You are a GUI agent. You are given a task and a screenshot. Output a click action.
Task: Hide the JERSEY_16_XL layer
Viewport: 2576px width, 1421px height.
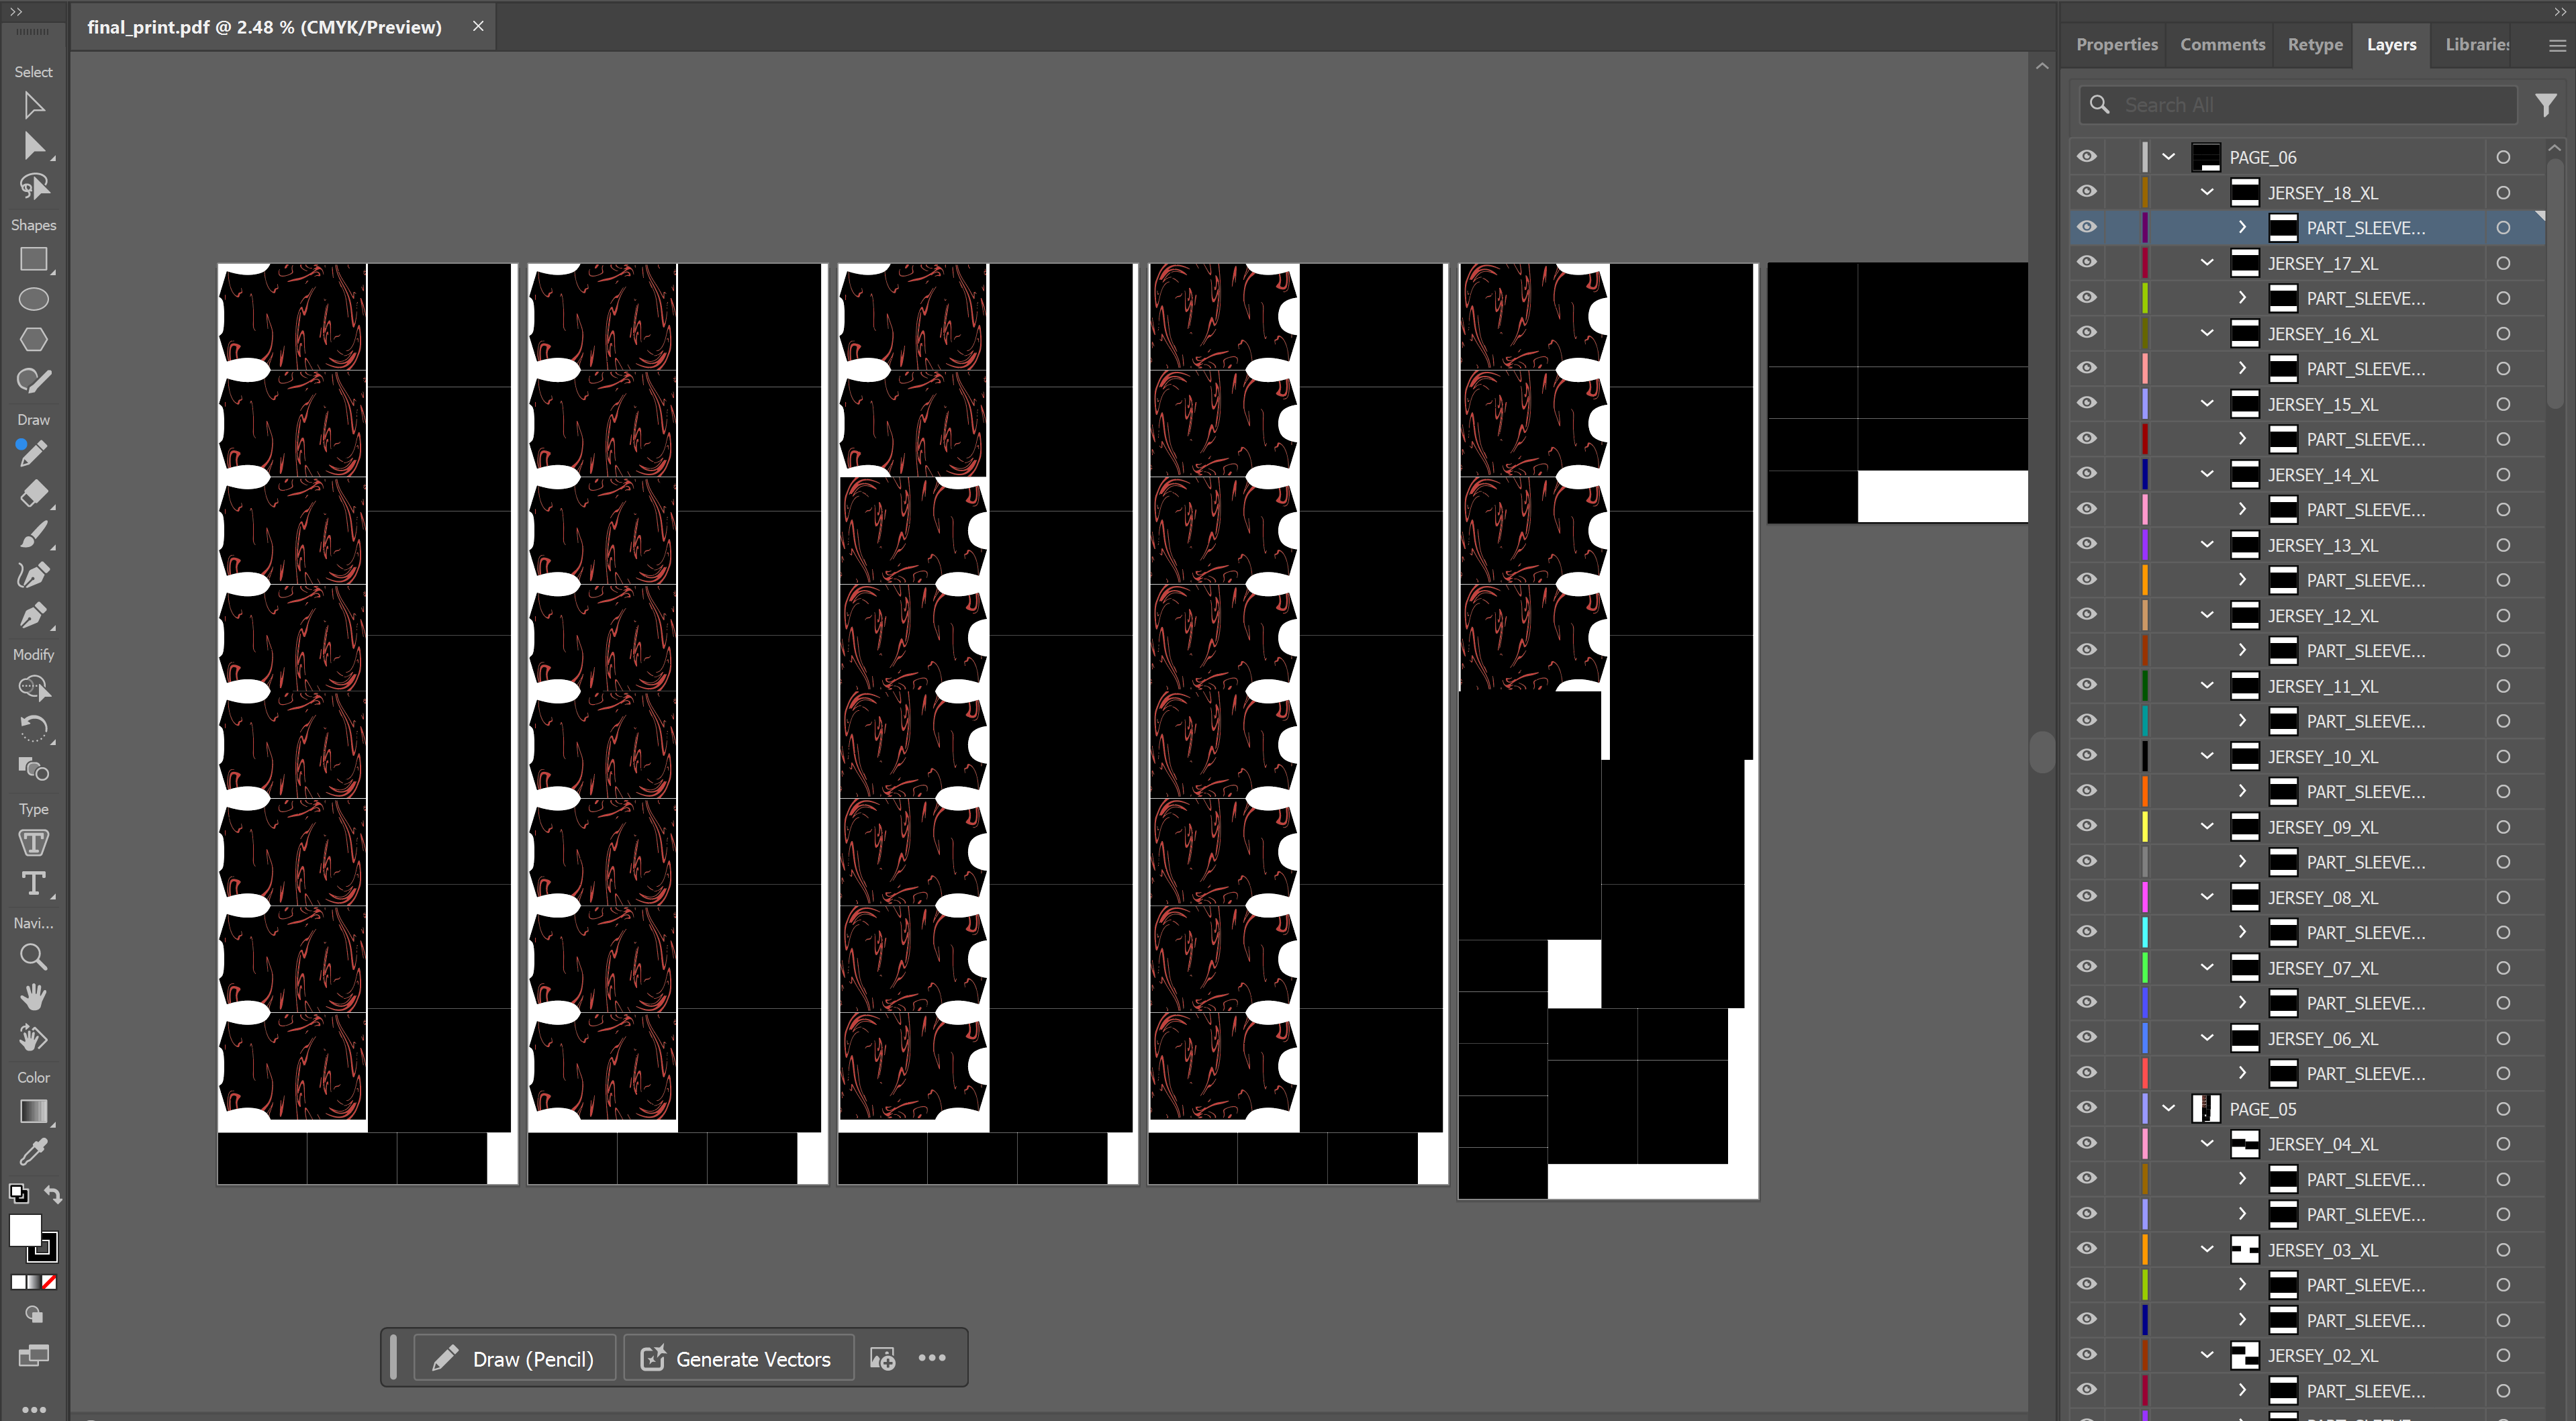(2087, 333)
